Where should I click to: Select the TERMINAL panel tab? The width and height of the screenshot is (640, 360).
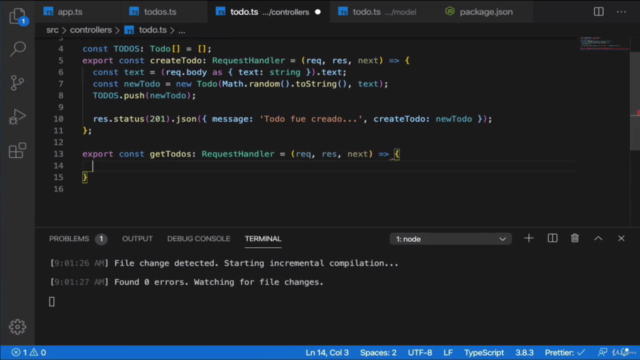[x=263, y=239]
